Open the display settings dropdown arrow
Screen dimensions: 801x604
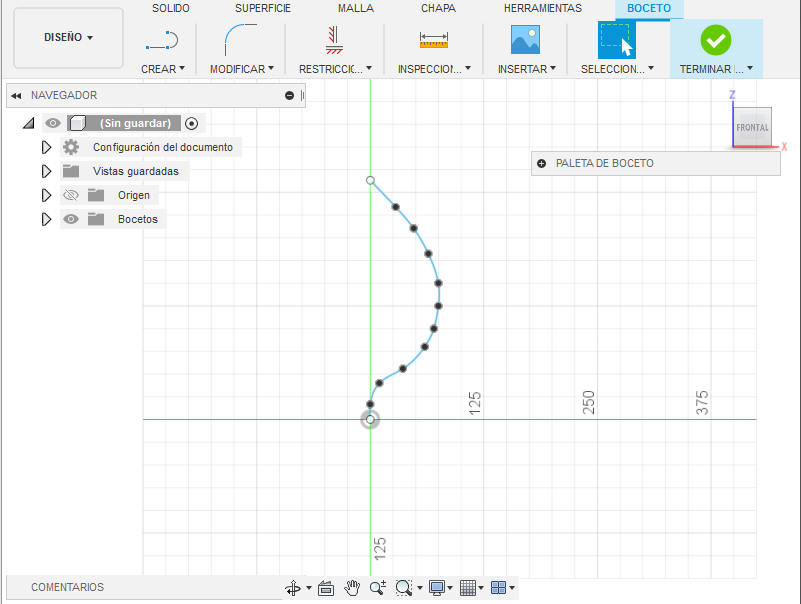(450, 588)
